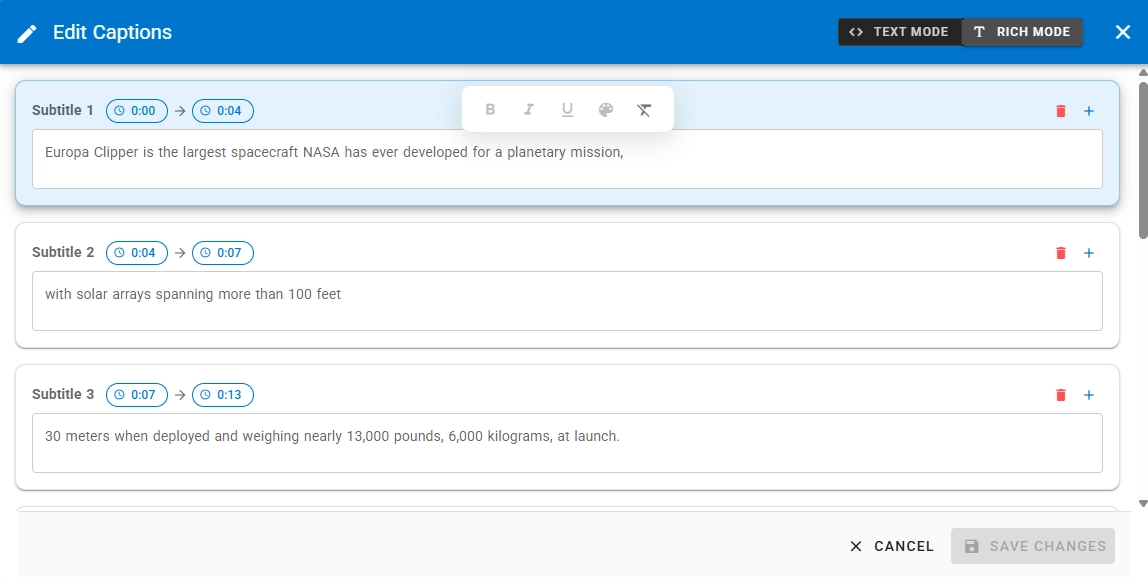
Task: Clear formatting with the floating toolbar
Action: click(644, 110)
